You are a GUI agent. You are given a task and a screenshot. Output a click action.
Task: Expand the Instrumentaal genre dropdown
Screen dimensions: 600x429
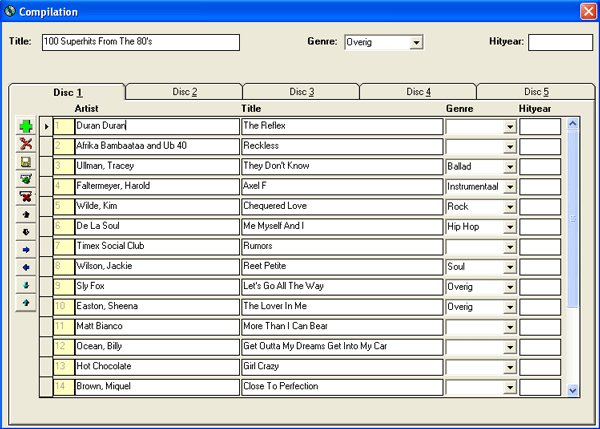click(x=510, y=187)
